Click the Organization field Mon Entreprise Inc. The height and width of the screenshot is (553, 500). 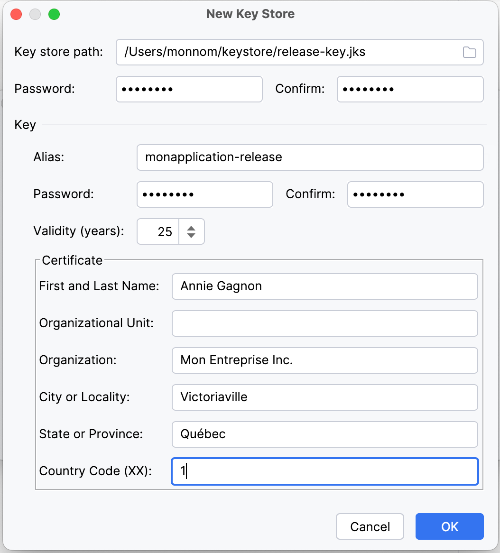325,360
